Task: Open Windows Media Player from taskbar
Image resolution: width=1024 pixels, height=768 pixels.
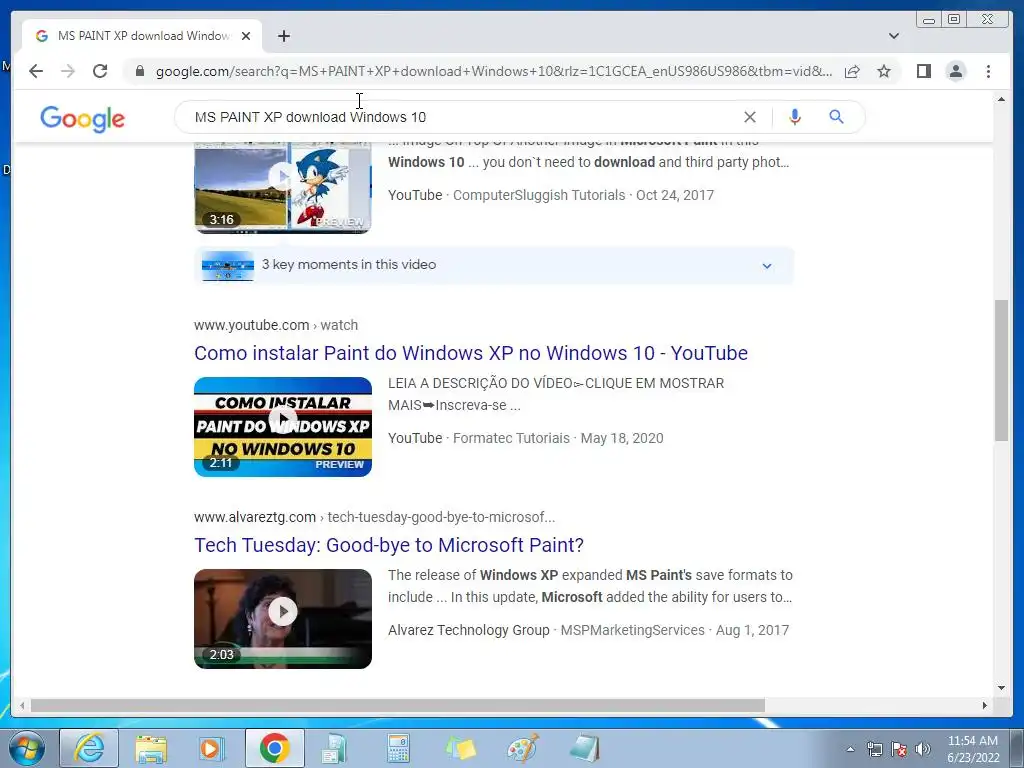Action: [x=212, y=749]
